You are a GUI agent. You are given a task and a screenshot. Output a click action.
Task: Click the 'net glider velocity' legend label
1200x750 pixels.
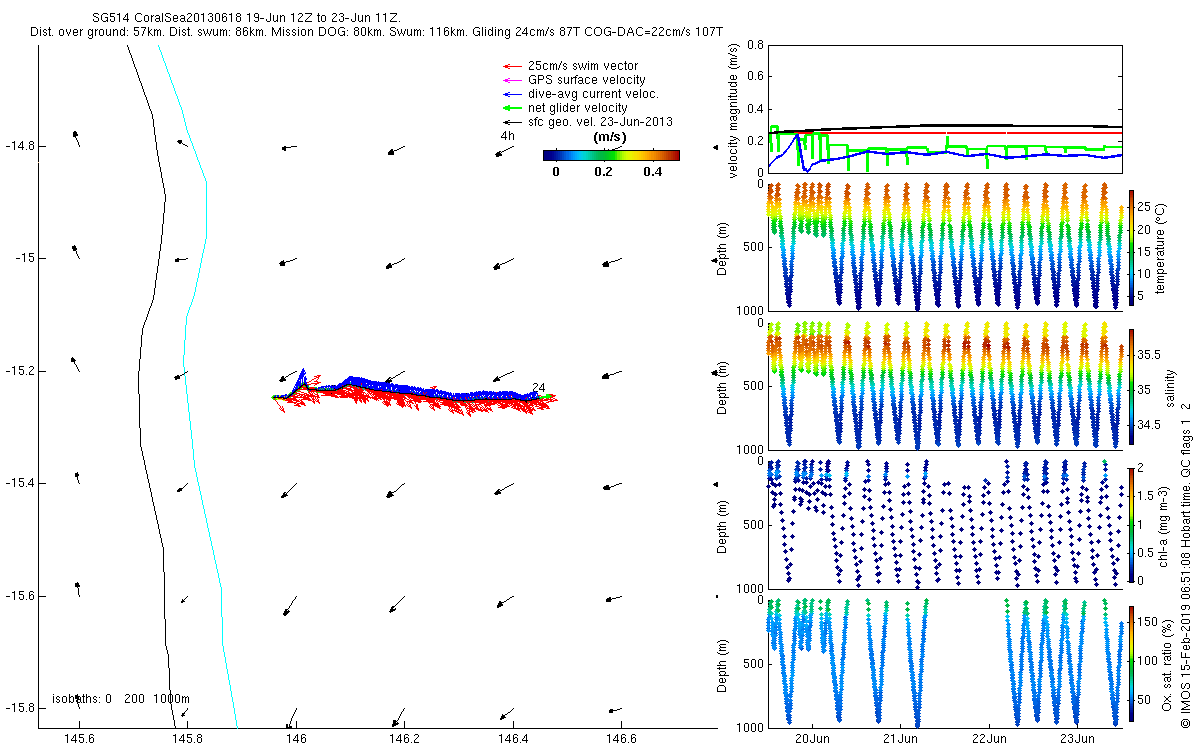(x=578, y=108)
